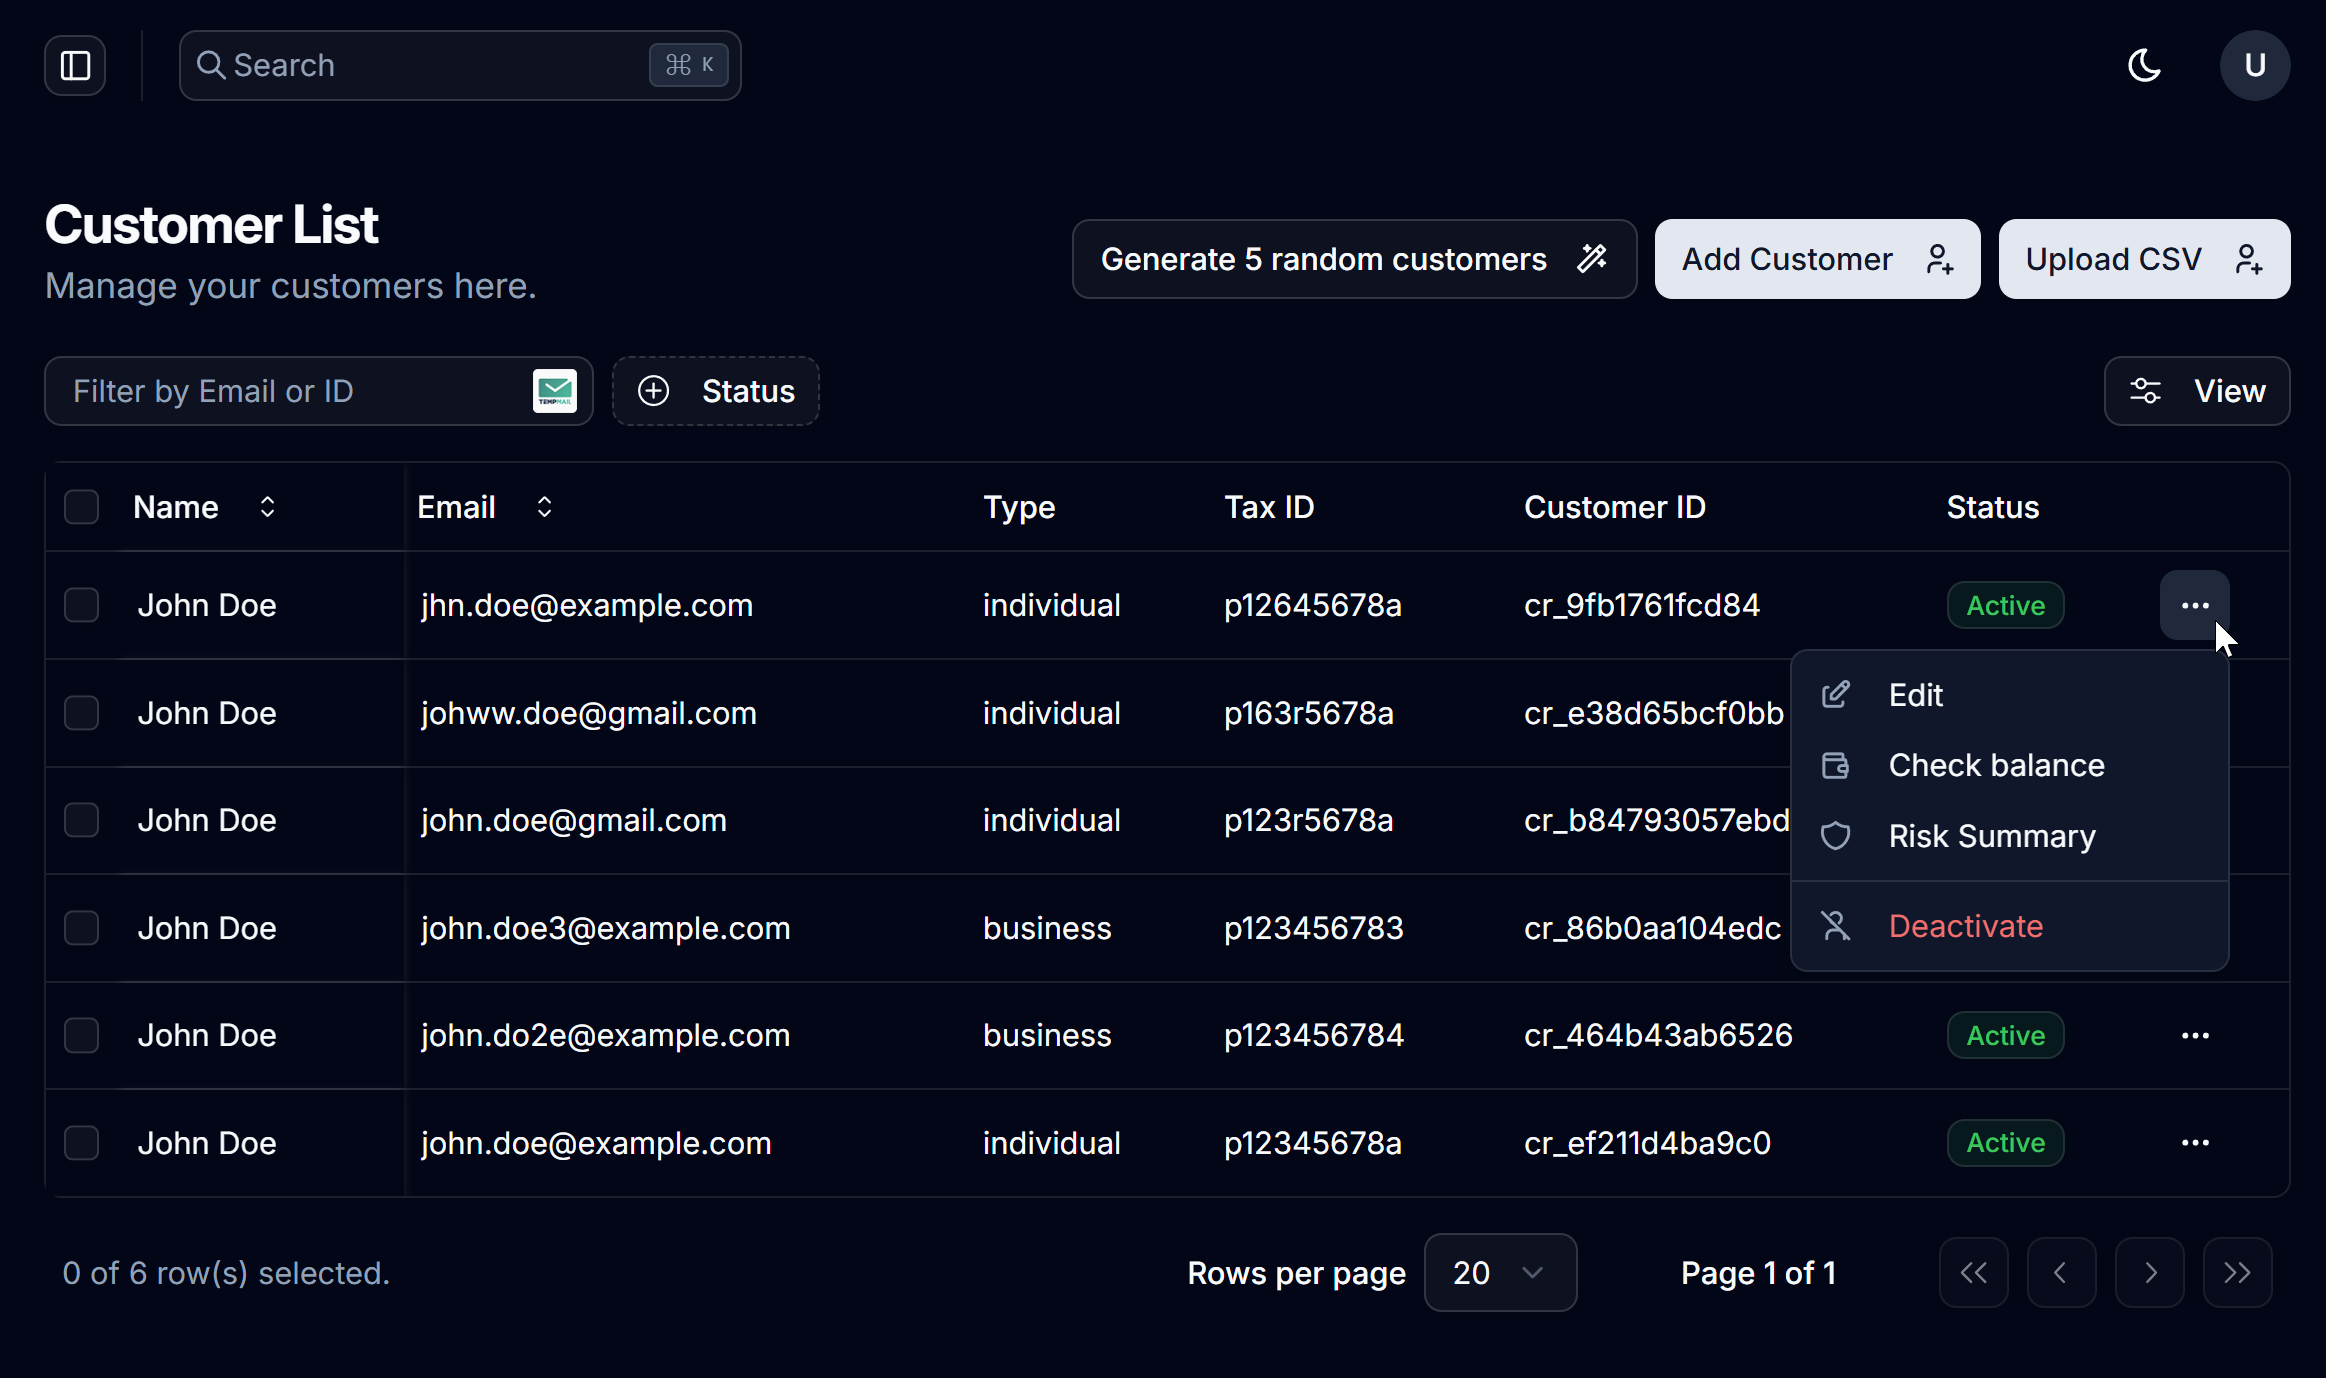Open Rows per page dropdown

coord(1499,1273)
